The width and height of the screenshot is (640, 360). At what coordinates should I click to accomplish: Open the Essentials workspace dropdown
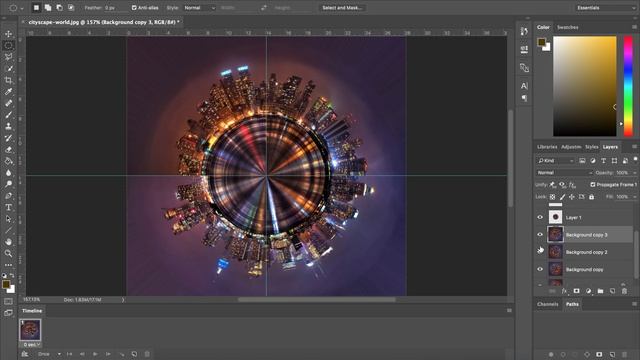click(x=606, y=8)
